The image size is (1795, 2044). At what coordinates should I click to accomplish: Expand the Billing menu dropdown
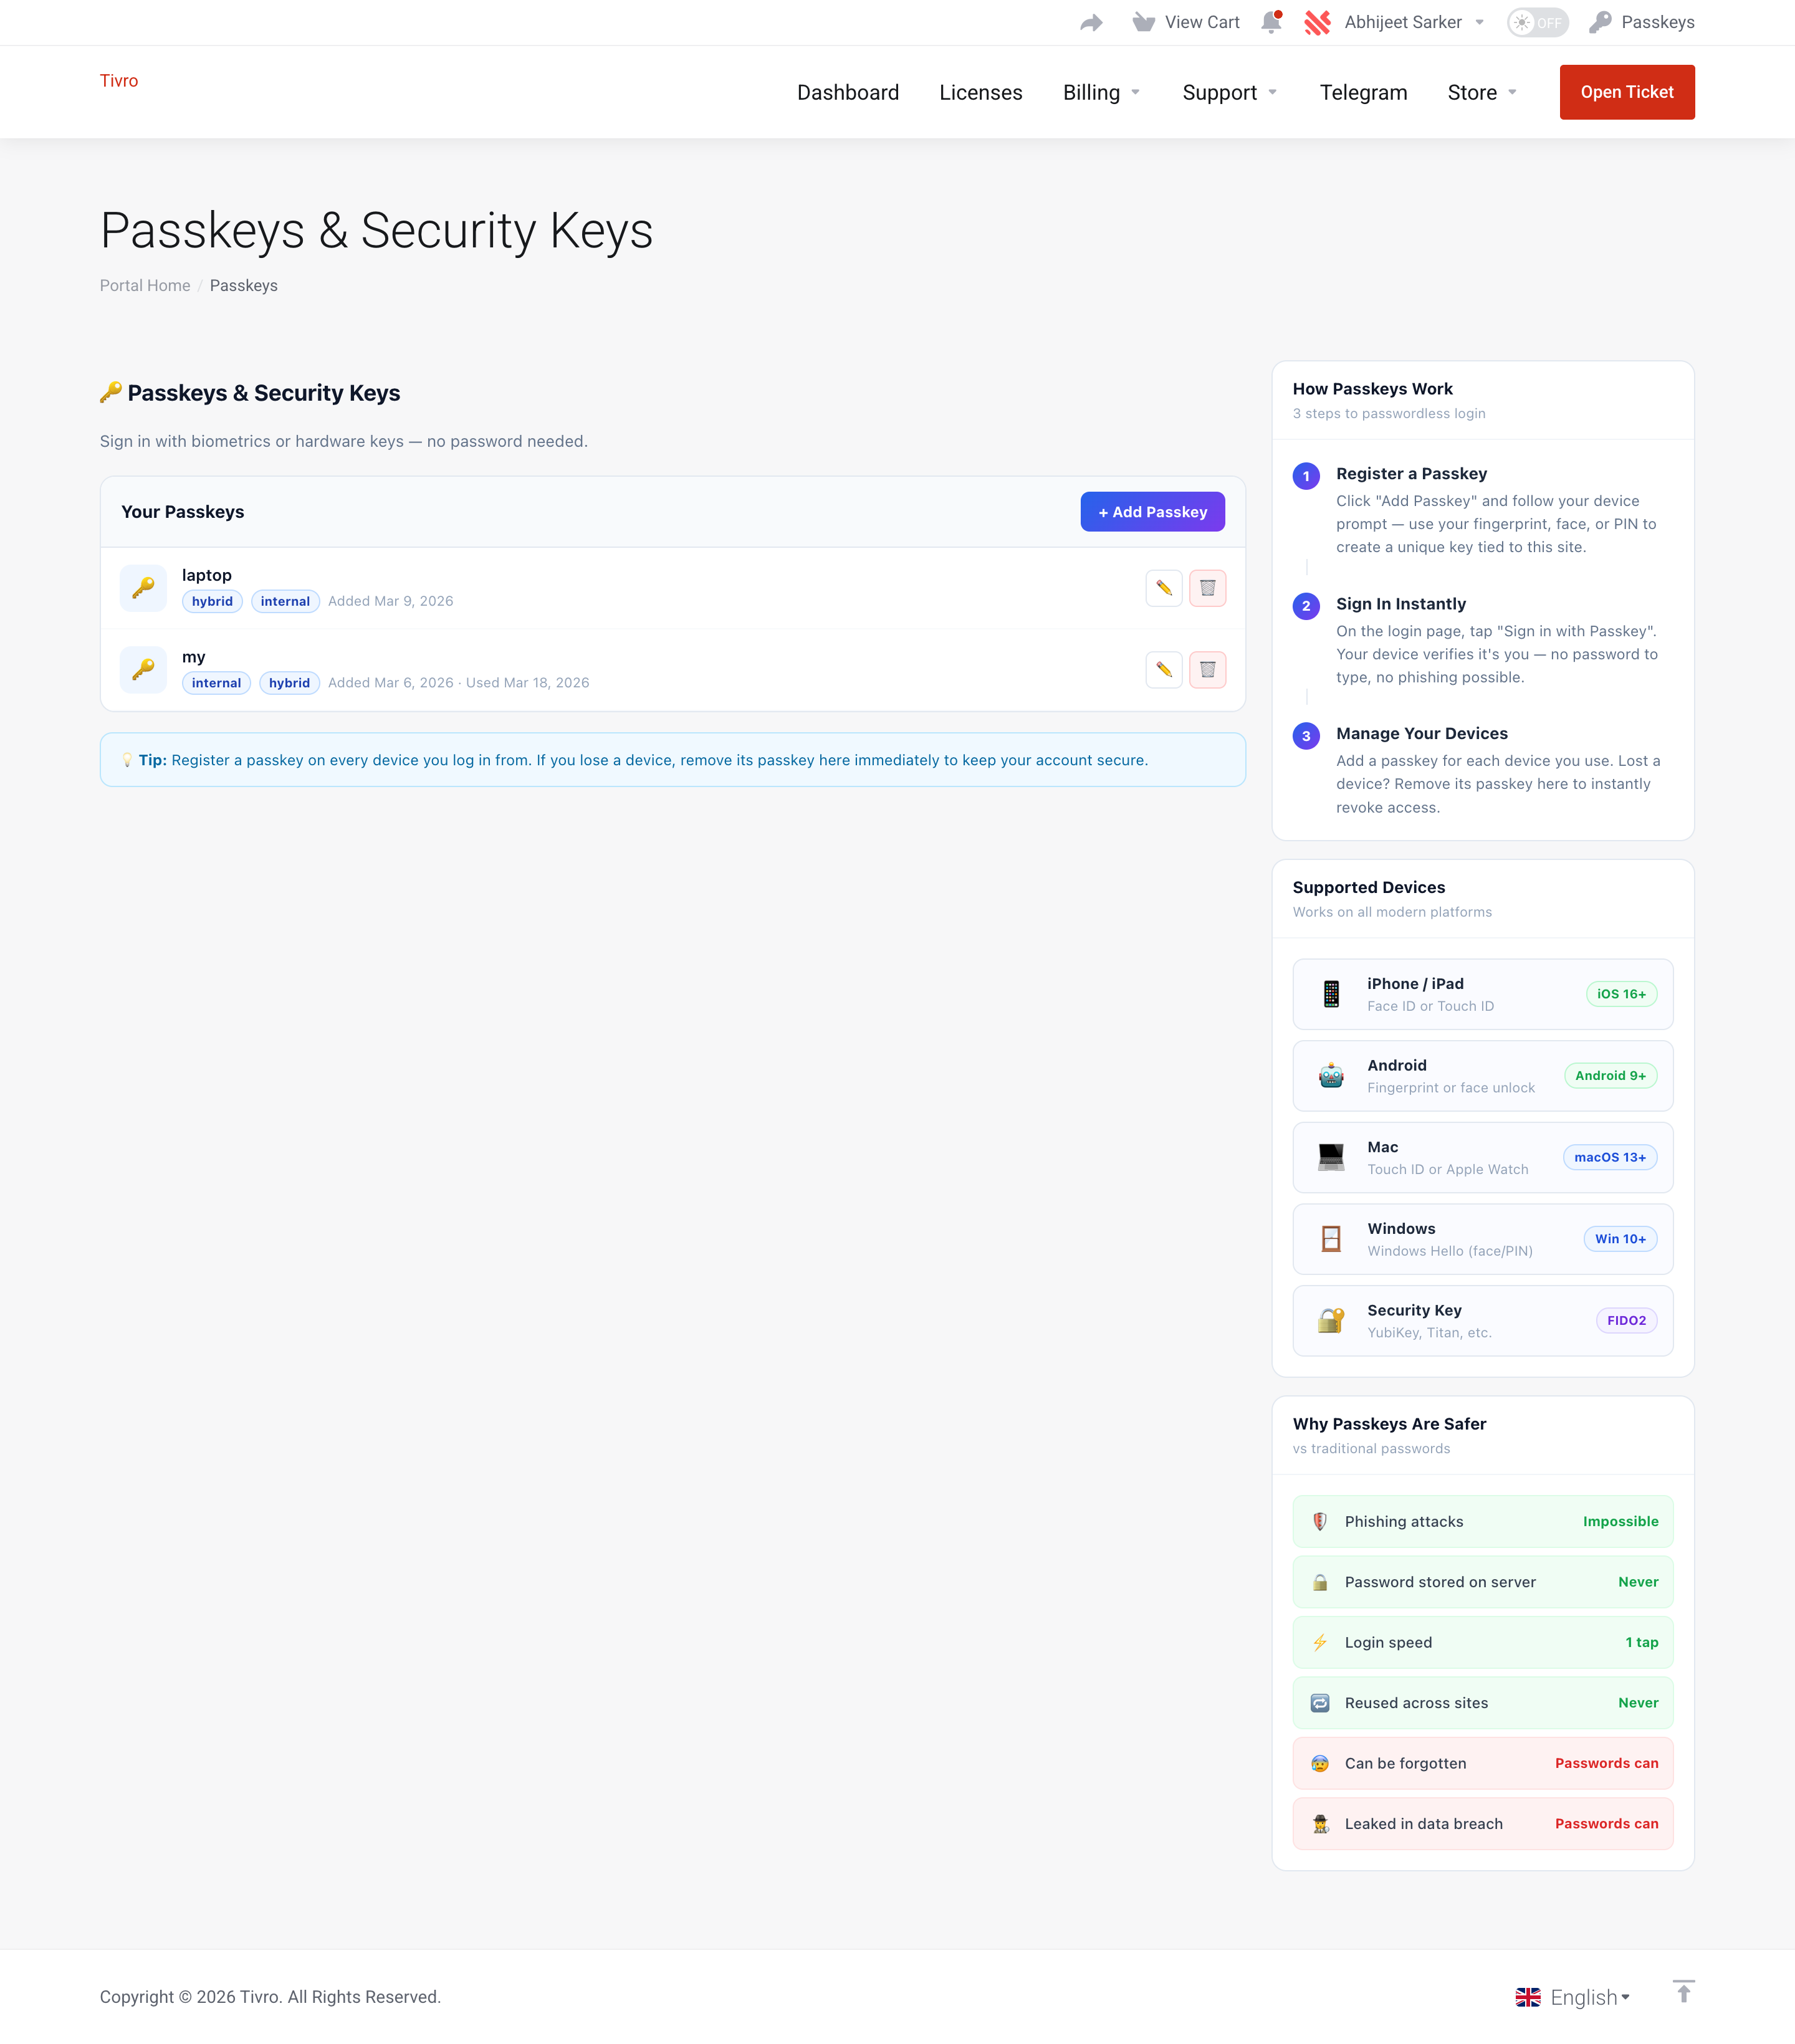pos(1101,92)
